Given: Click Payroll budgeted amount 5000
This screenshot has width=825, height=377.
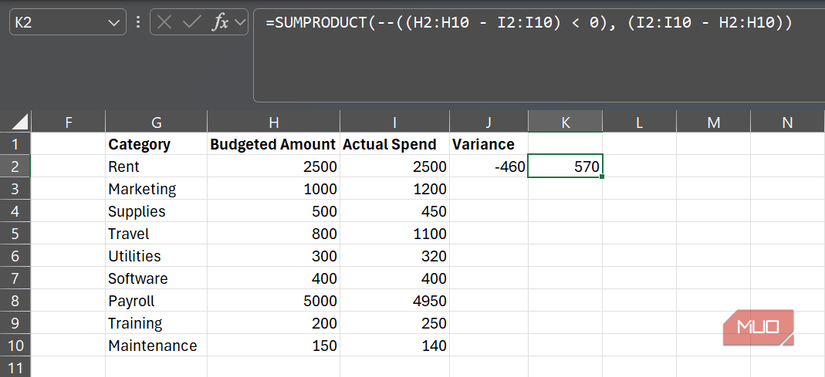Looking at the screenshot, I should pos(274,301).
